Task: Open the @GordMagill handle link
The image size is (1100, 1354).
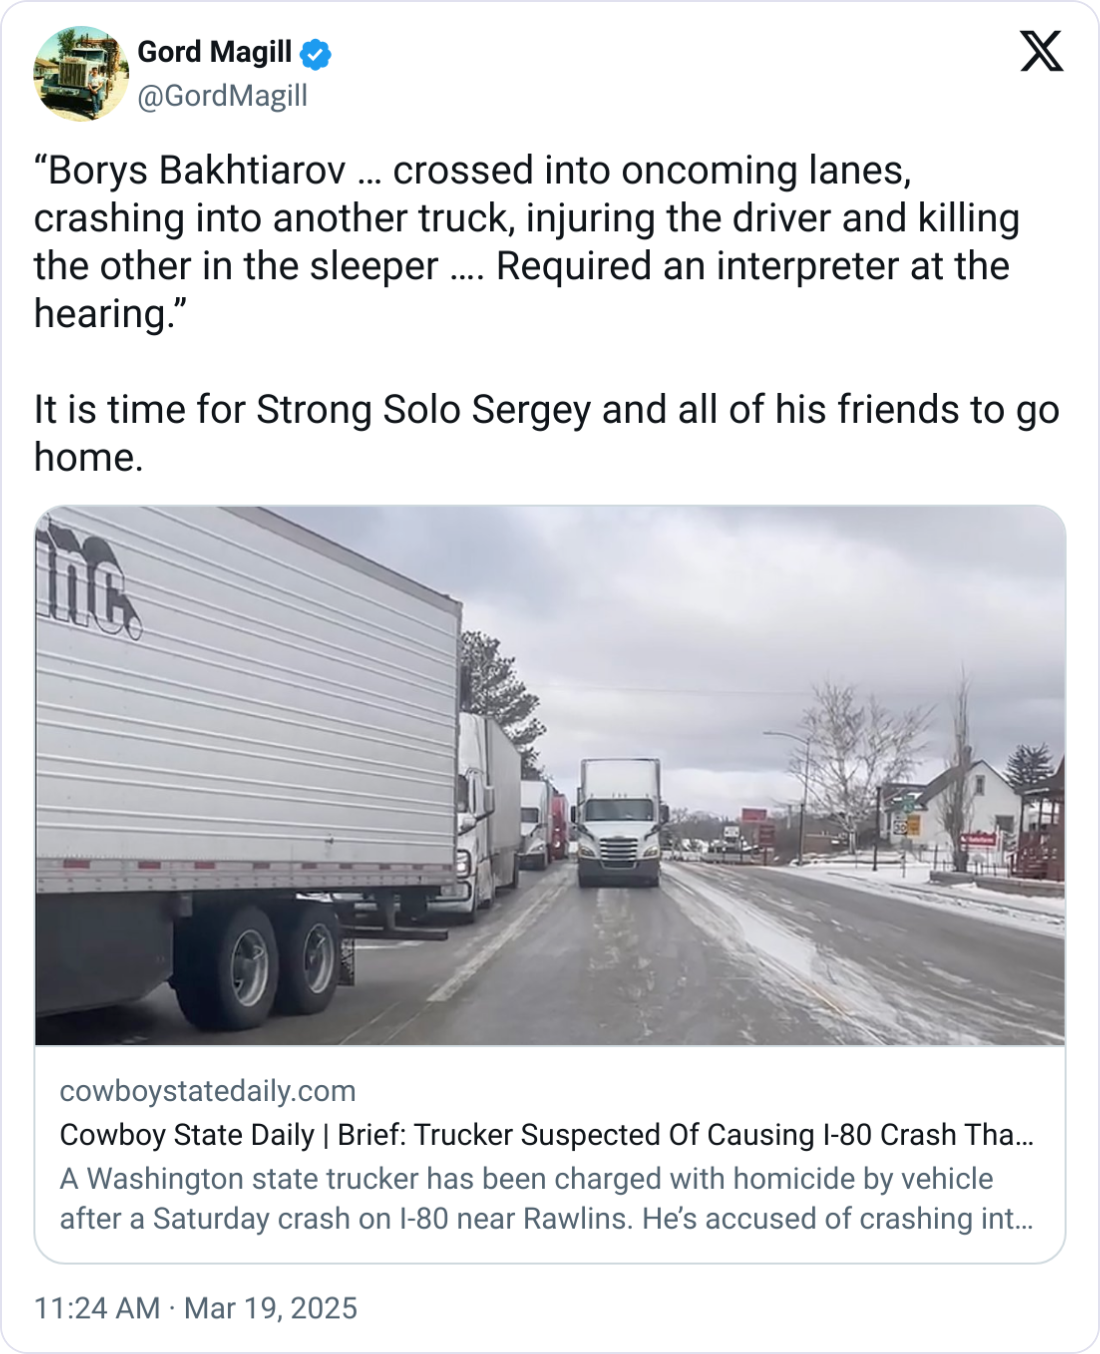Action: click(222, 96)
